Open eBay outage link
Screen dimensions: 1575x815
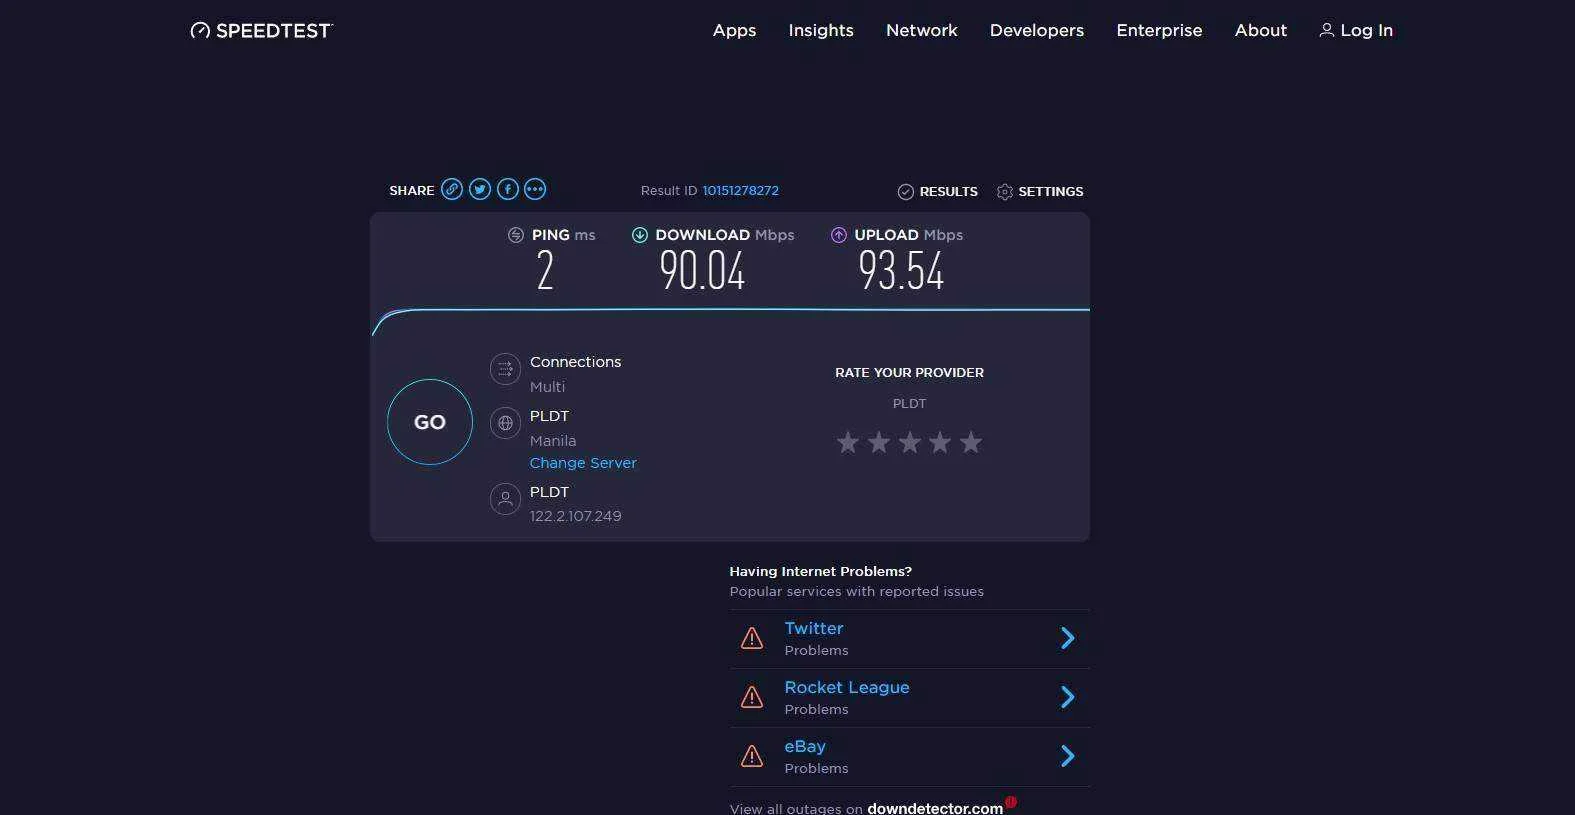pyautogui.click(x=805, y=746)
